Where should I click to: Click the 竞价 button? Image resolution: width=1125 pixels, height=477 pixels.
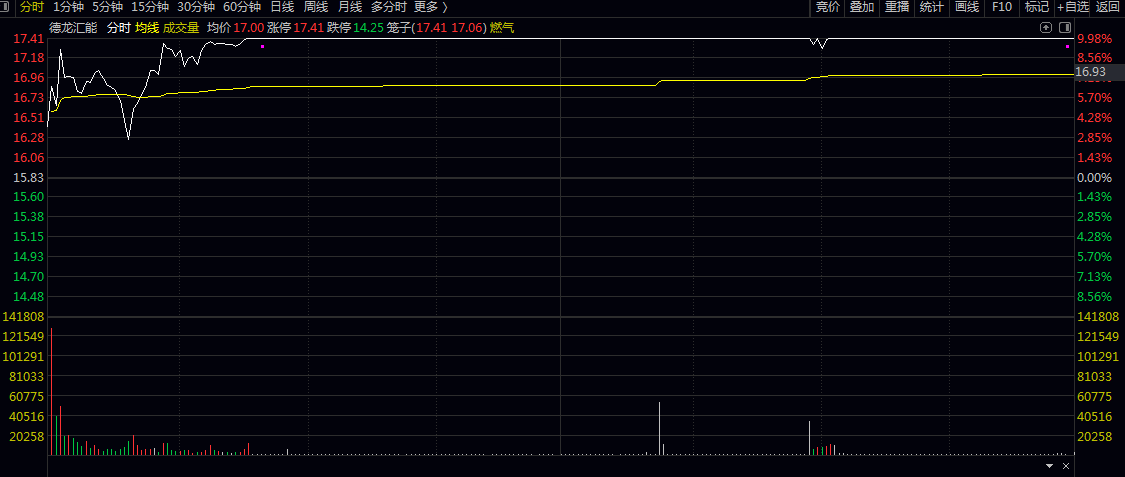(827, 7)
